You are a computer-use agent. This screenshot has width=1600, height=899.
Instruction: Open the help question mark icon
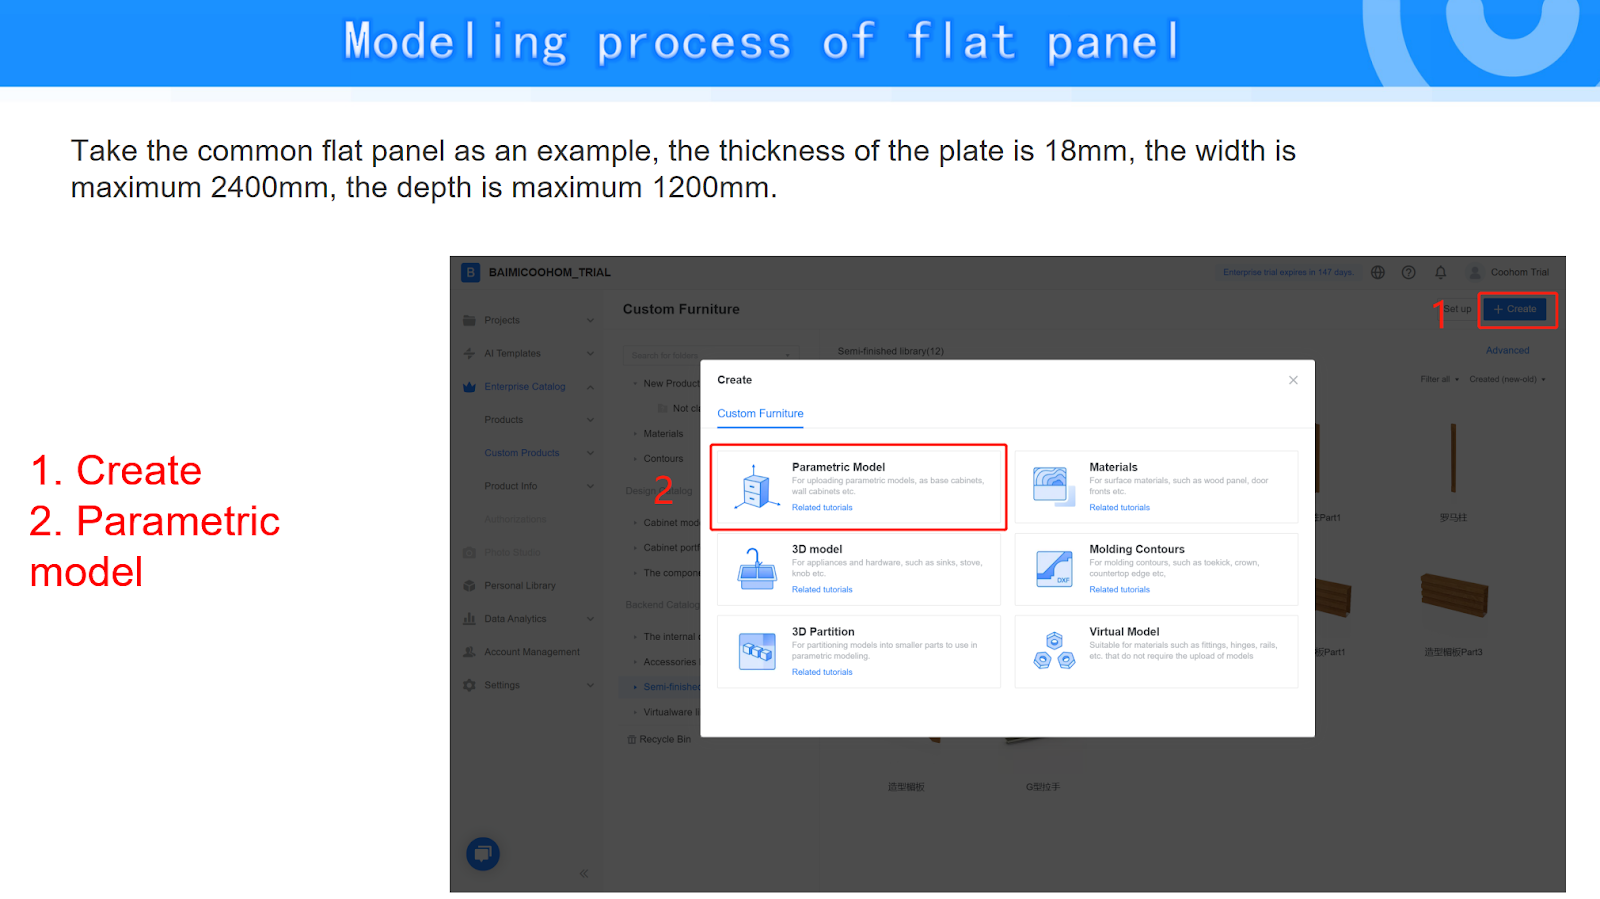(1409, 272)
